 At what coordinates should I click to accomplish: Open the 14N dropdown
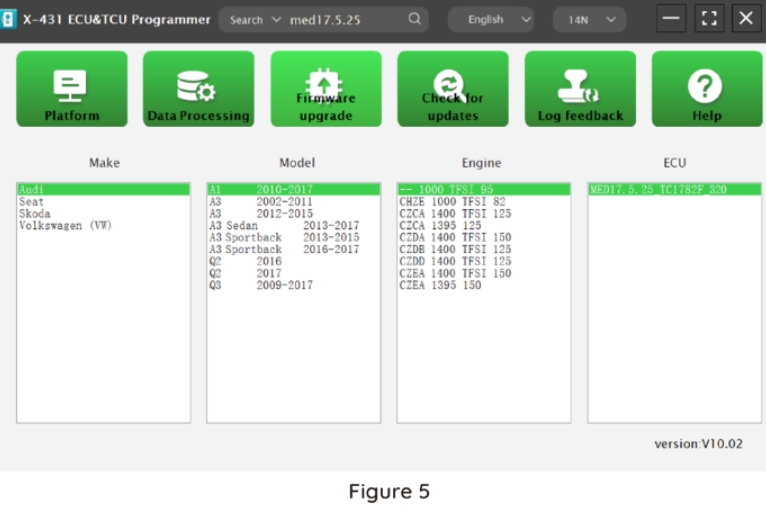590,20
